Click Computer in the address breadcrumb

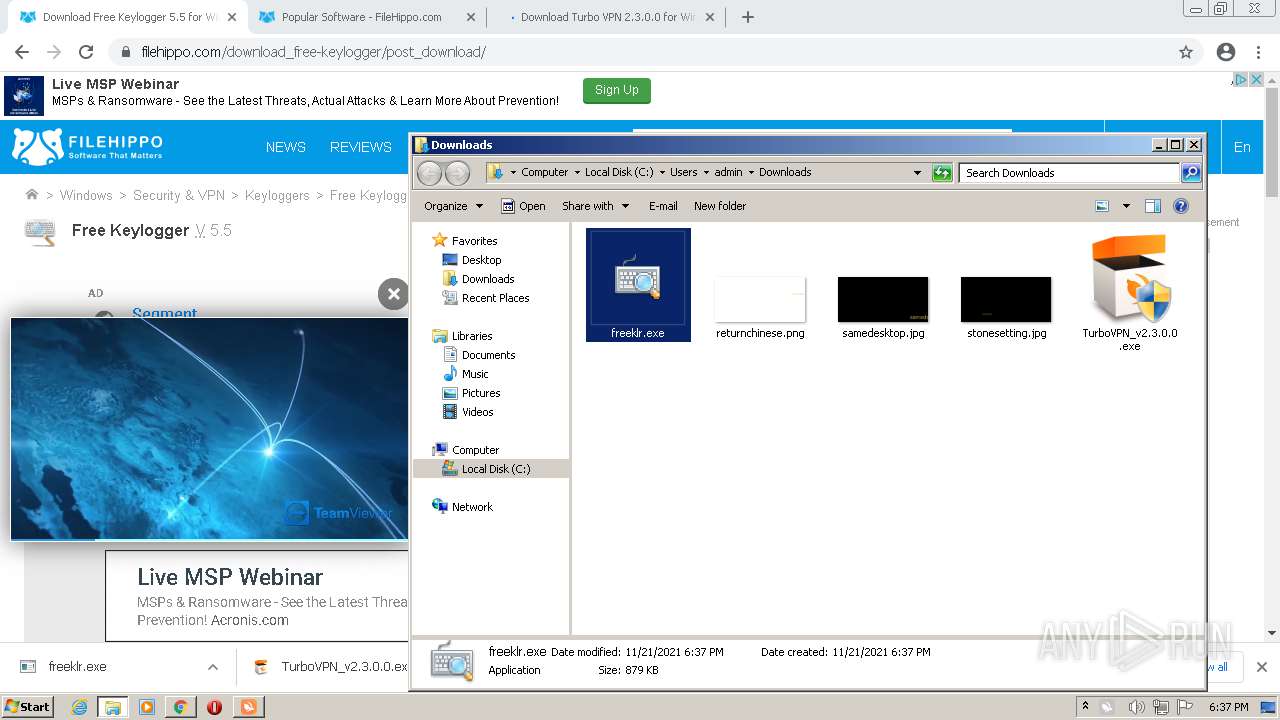click(545, 172)
